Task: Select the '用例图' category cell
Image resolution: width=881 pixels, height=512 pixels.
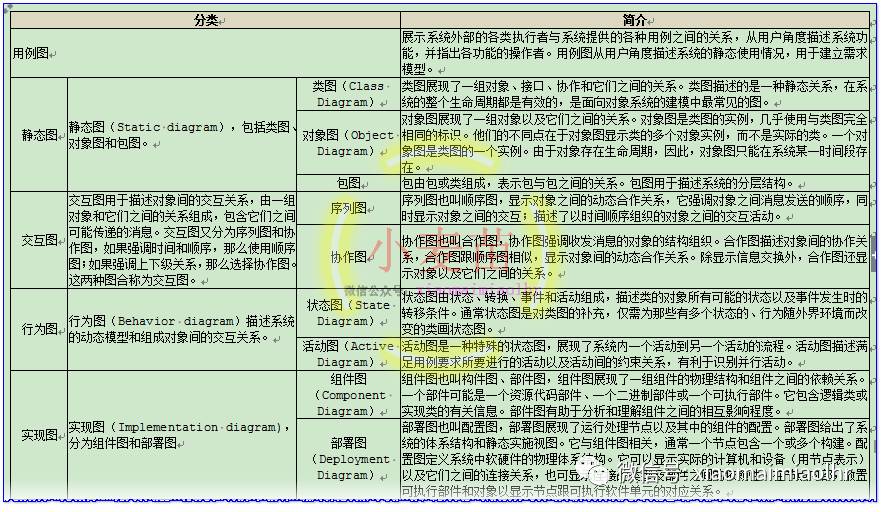Action: click(206, 53)
